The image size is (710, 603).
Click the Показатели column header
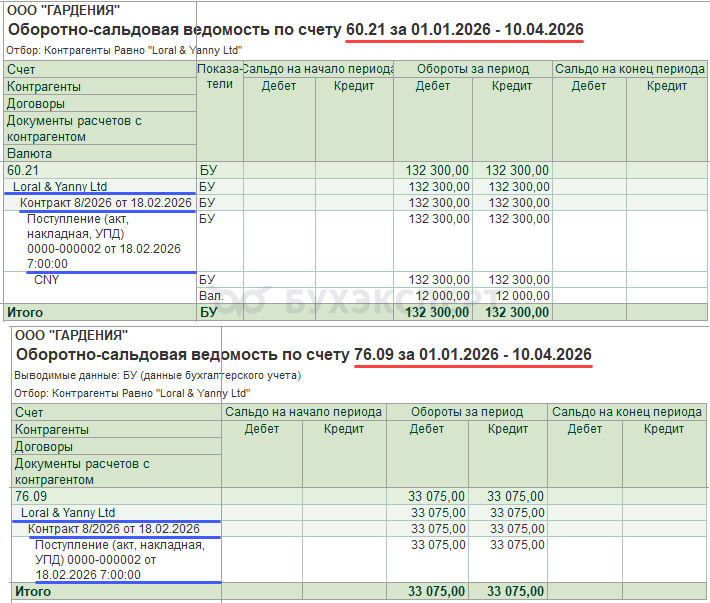[x=219, y=76]
